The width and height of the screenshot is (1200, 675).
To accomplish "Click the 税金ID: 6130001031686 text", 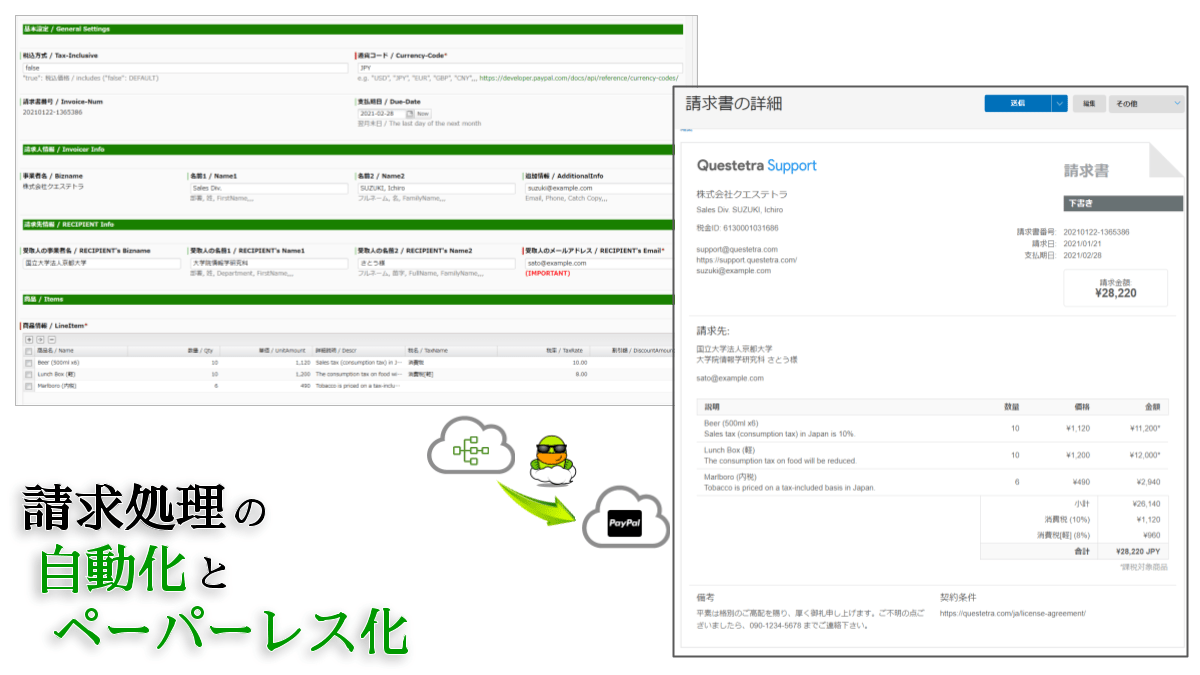I will 737,228.
